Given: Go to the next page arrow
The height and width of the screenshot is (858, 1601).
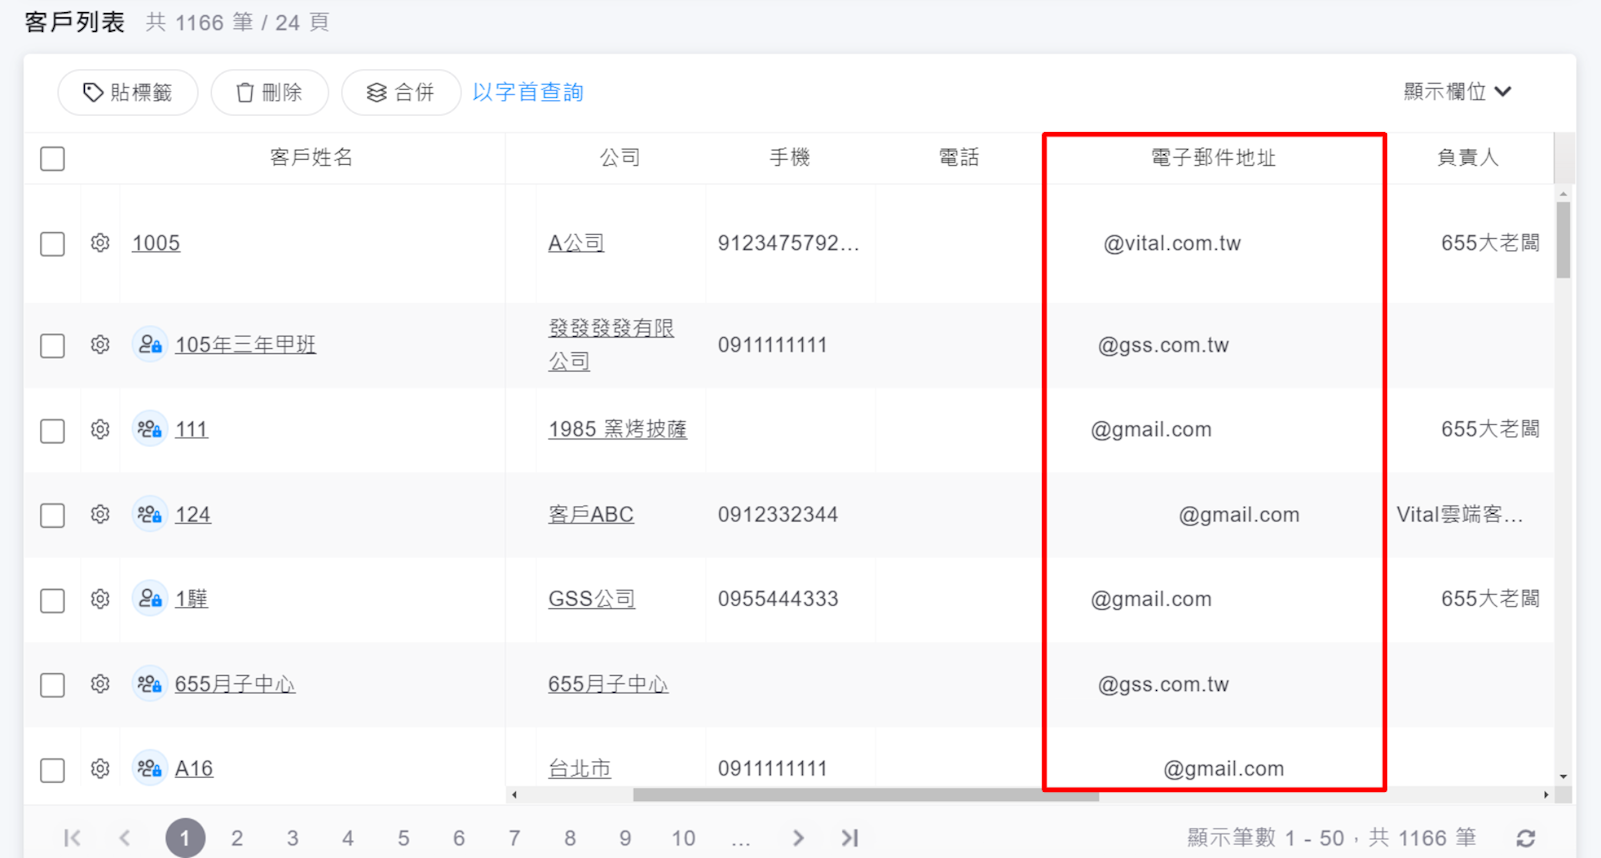Looking at the screenshot, I should [797, 838].
